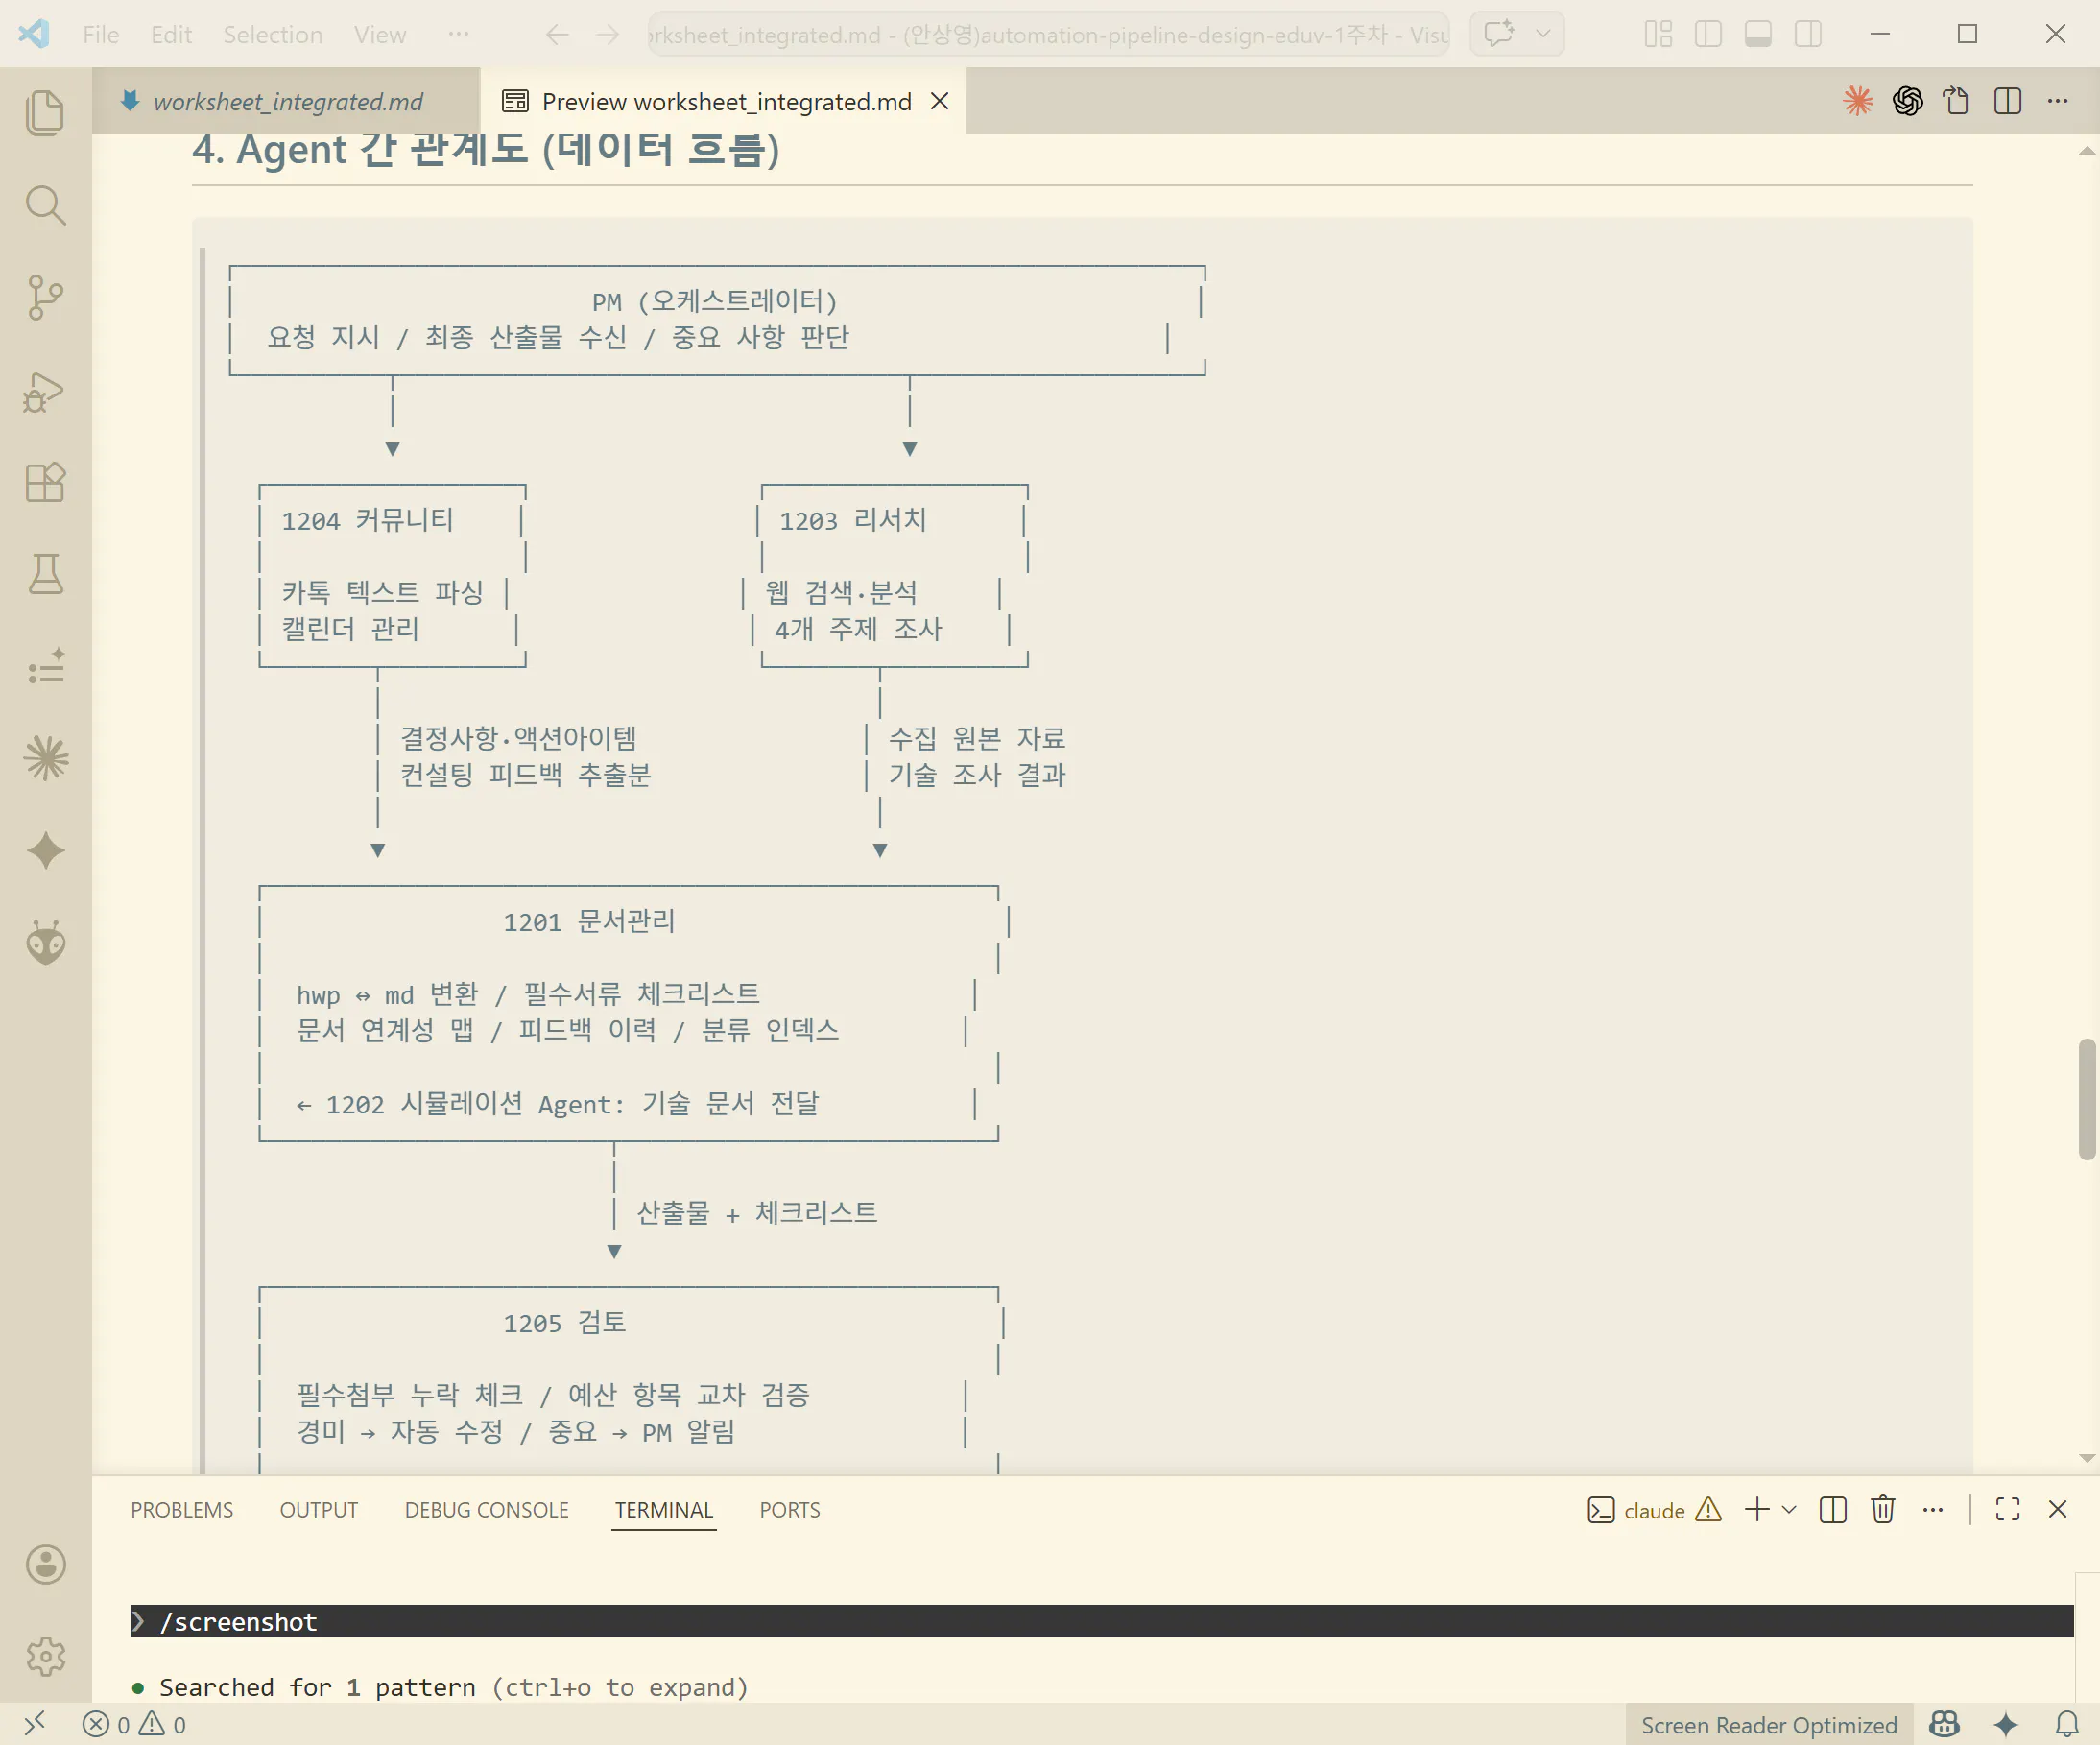Click the ChatGPT Codex icon in editor toolbar
The height and width of the screenshot is (1745, 2100).
1907,101
